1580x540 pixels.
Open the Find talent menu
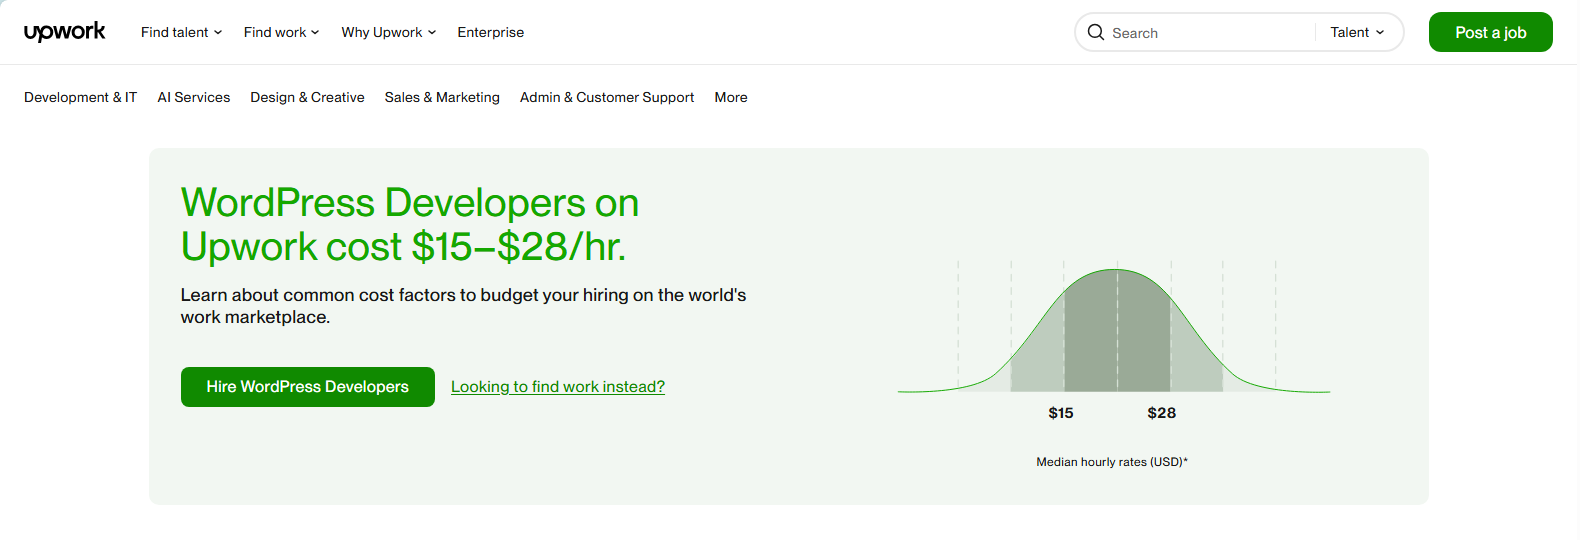182,32
